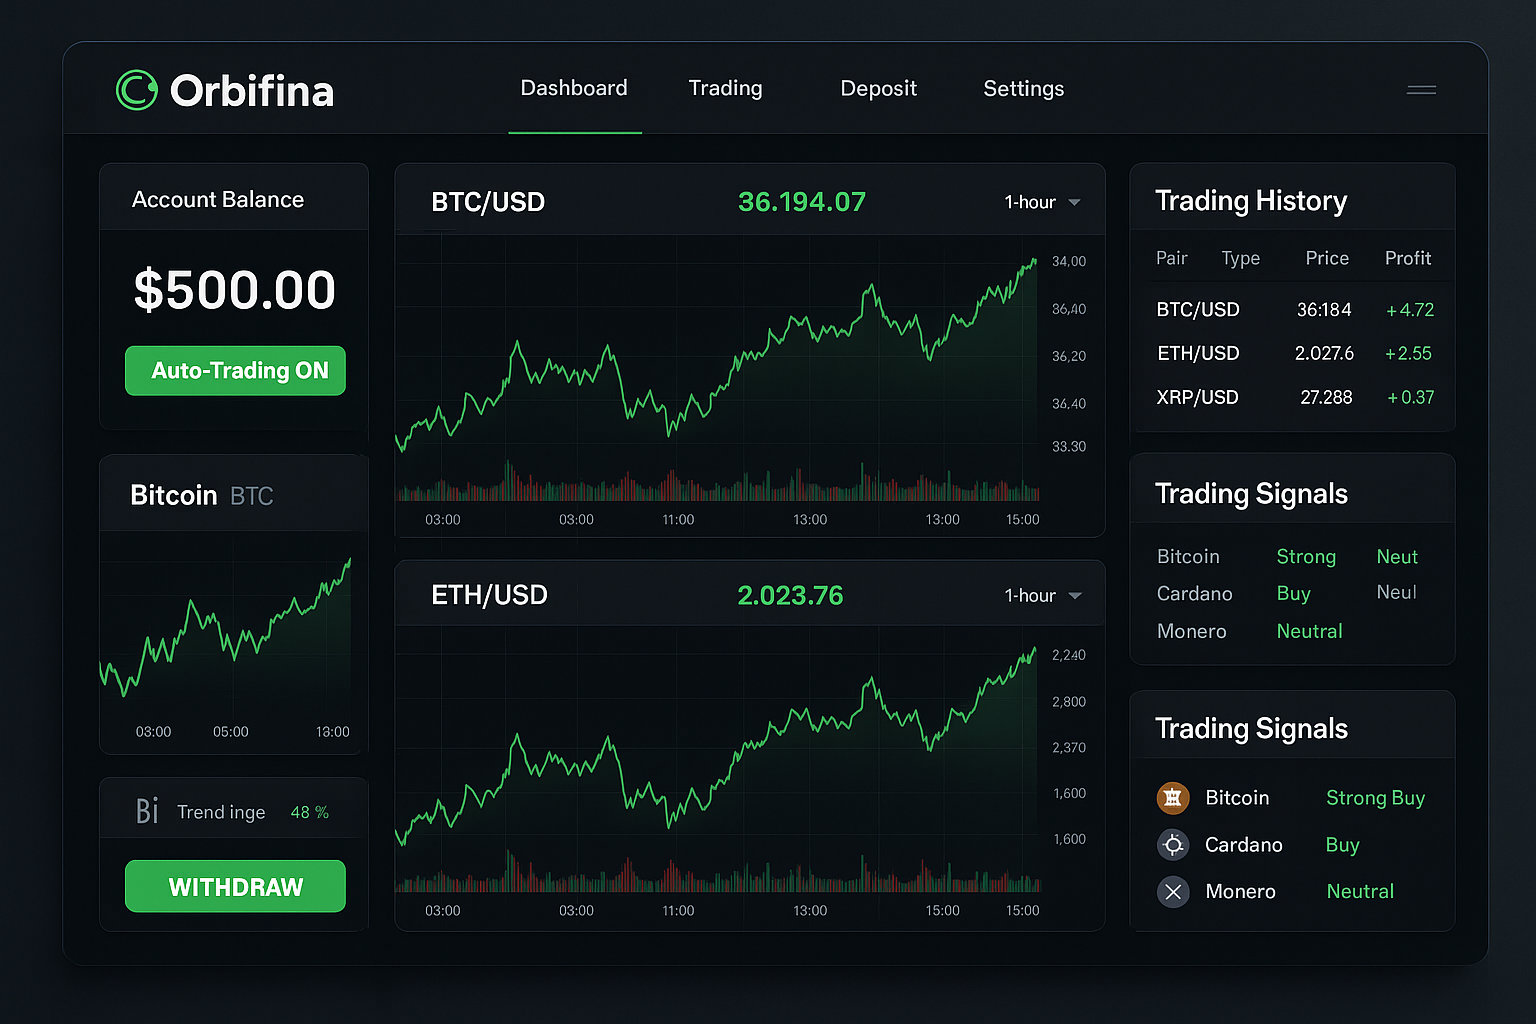Open the hamburger menu icon
Viewport: 1536px width, 1024px height.
1421,90
